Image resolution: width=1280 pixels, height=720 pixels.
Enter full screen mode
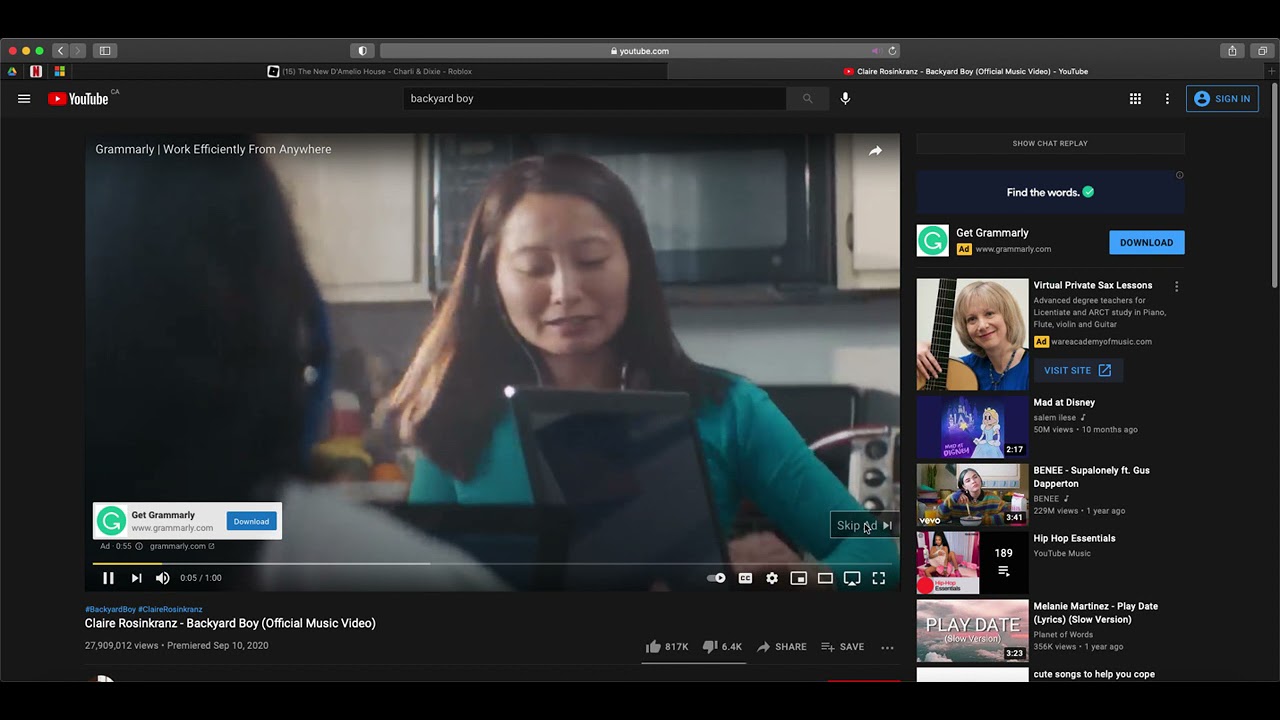[879, 578]
